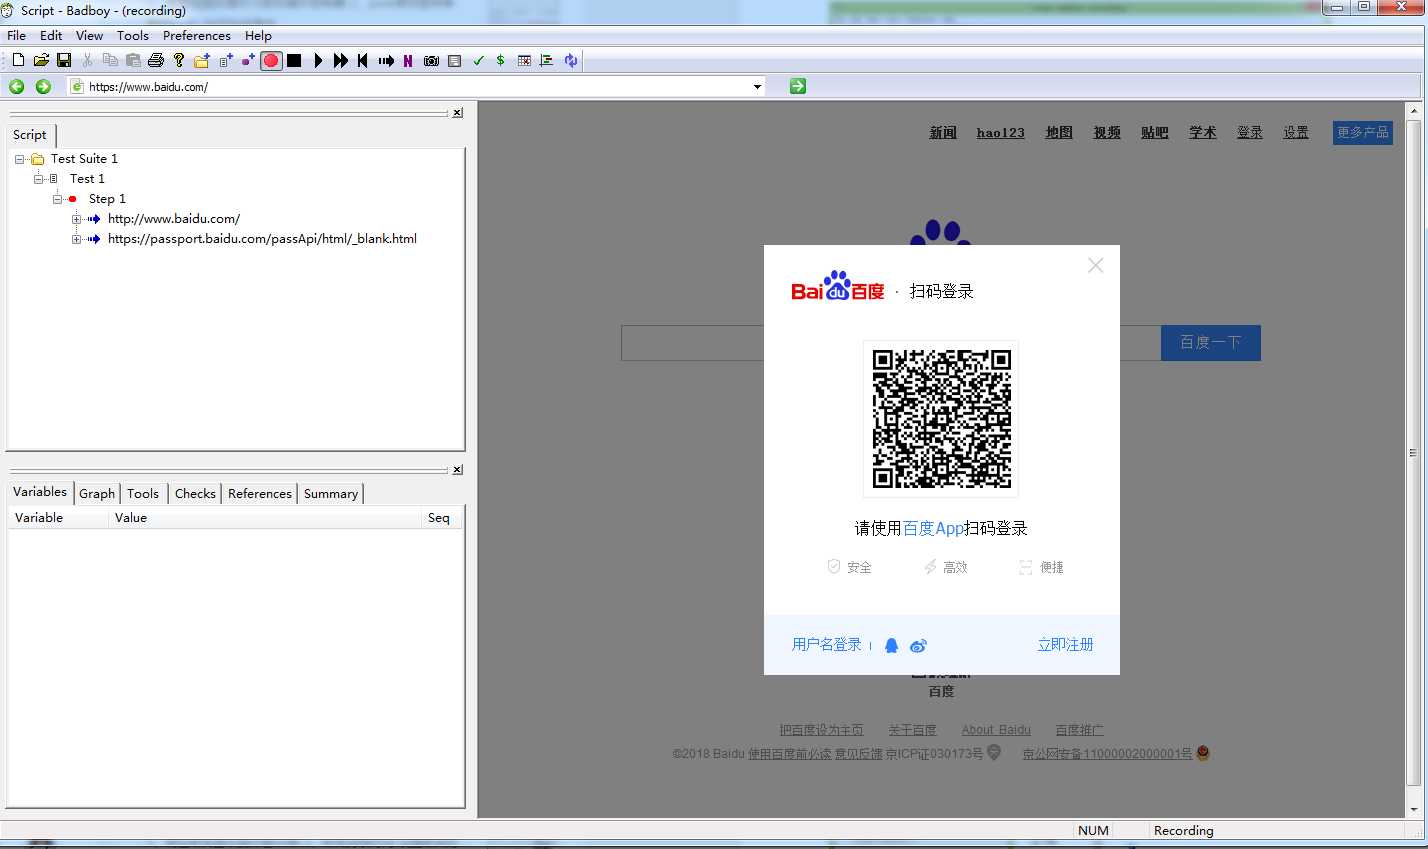Click the Seq column header
This screenshot has height=849, width=1428.
point(440,518)
